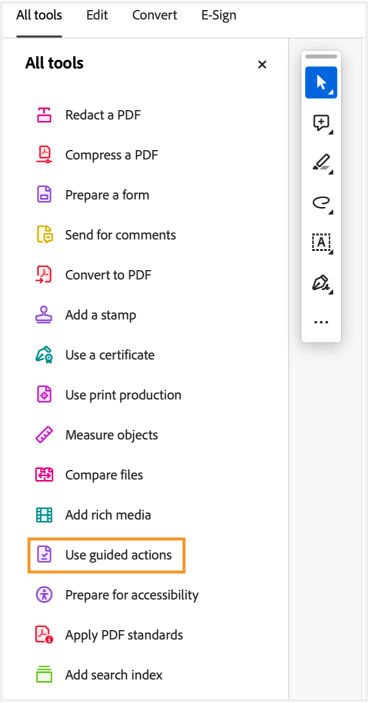Click the Add rich media label
The image size is (368, 703).
click(x=108, y=515)
